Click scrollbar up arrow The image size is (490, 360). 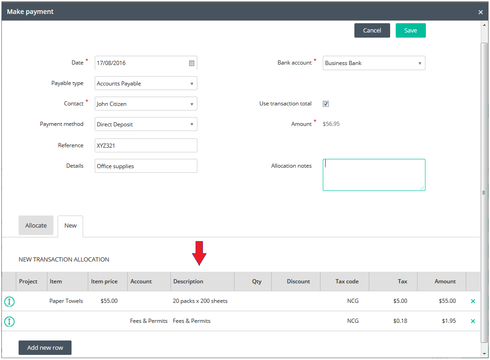click(484, 25)
